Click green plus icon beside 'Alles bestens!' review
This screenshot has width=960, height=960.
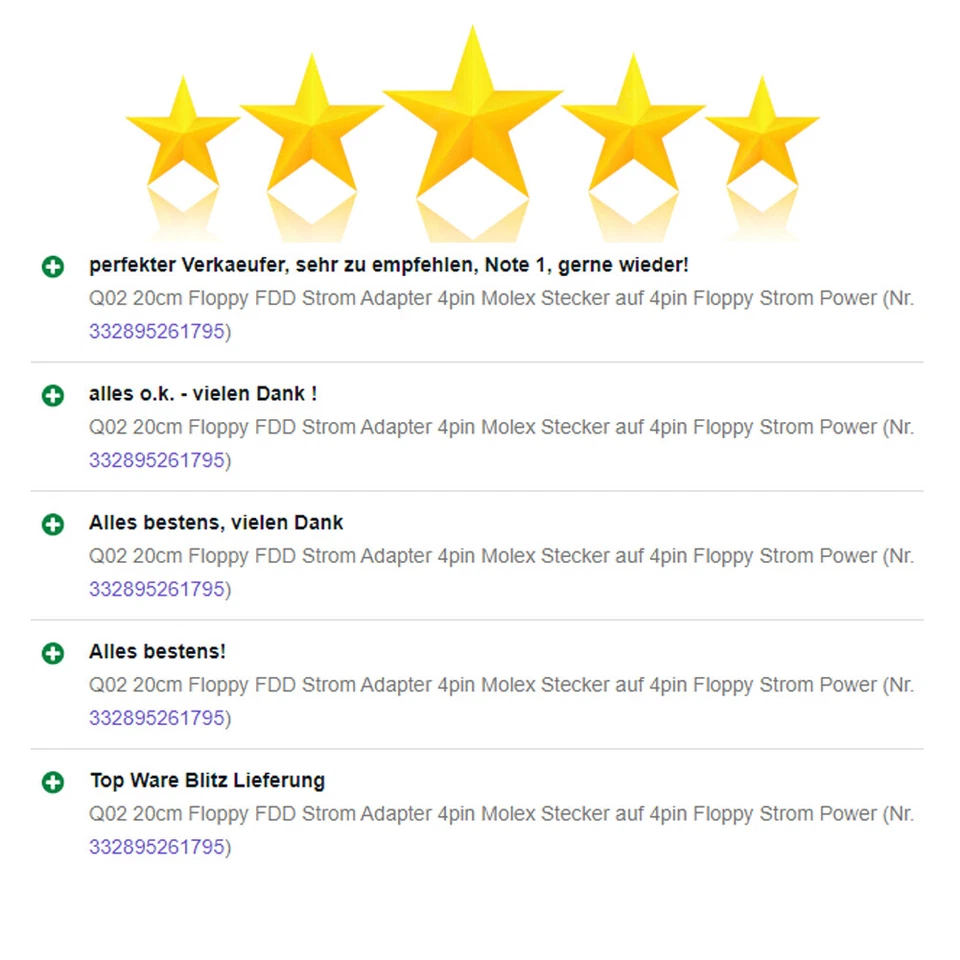pos(53,653)
